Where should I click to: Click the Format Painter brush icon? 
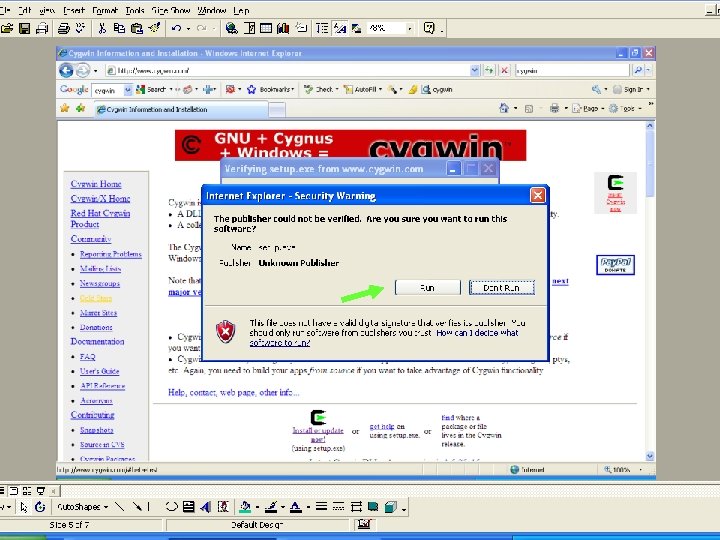pyautogui.click(x=154, y=28)
